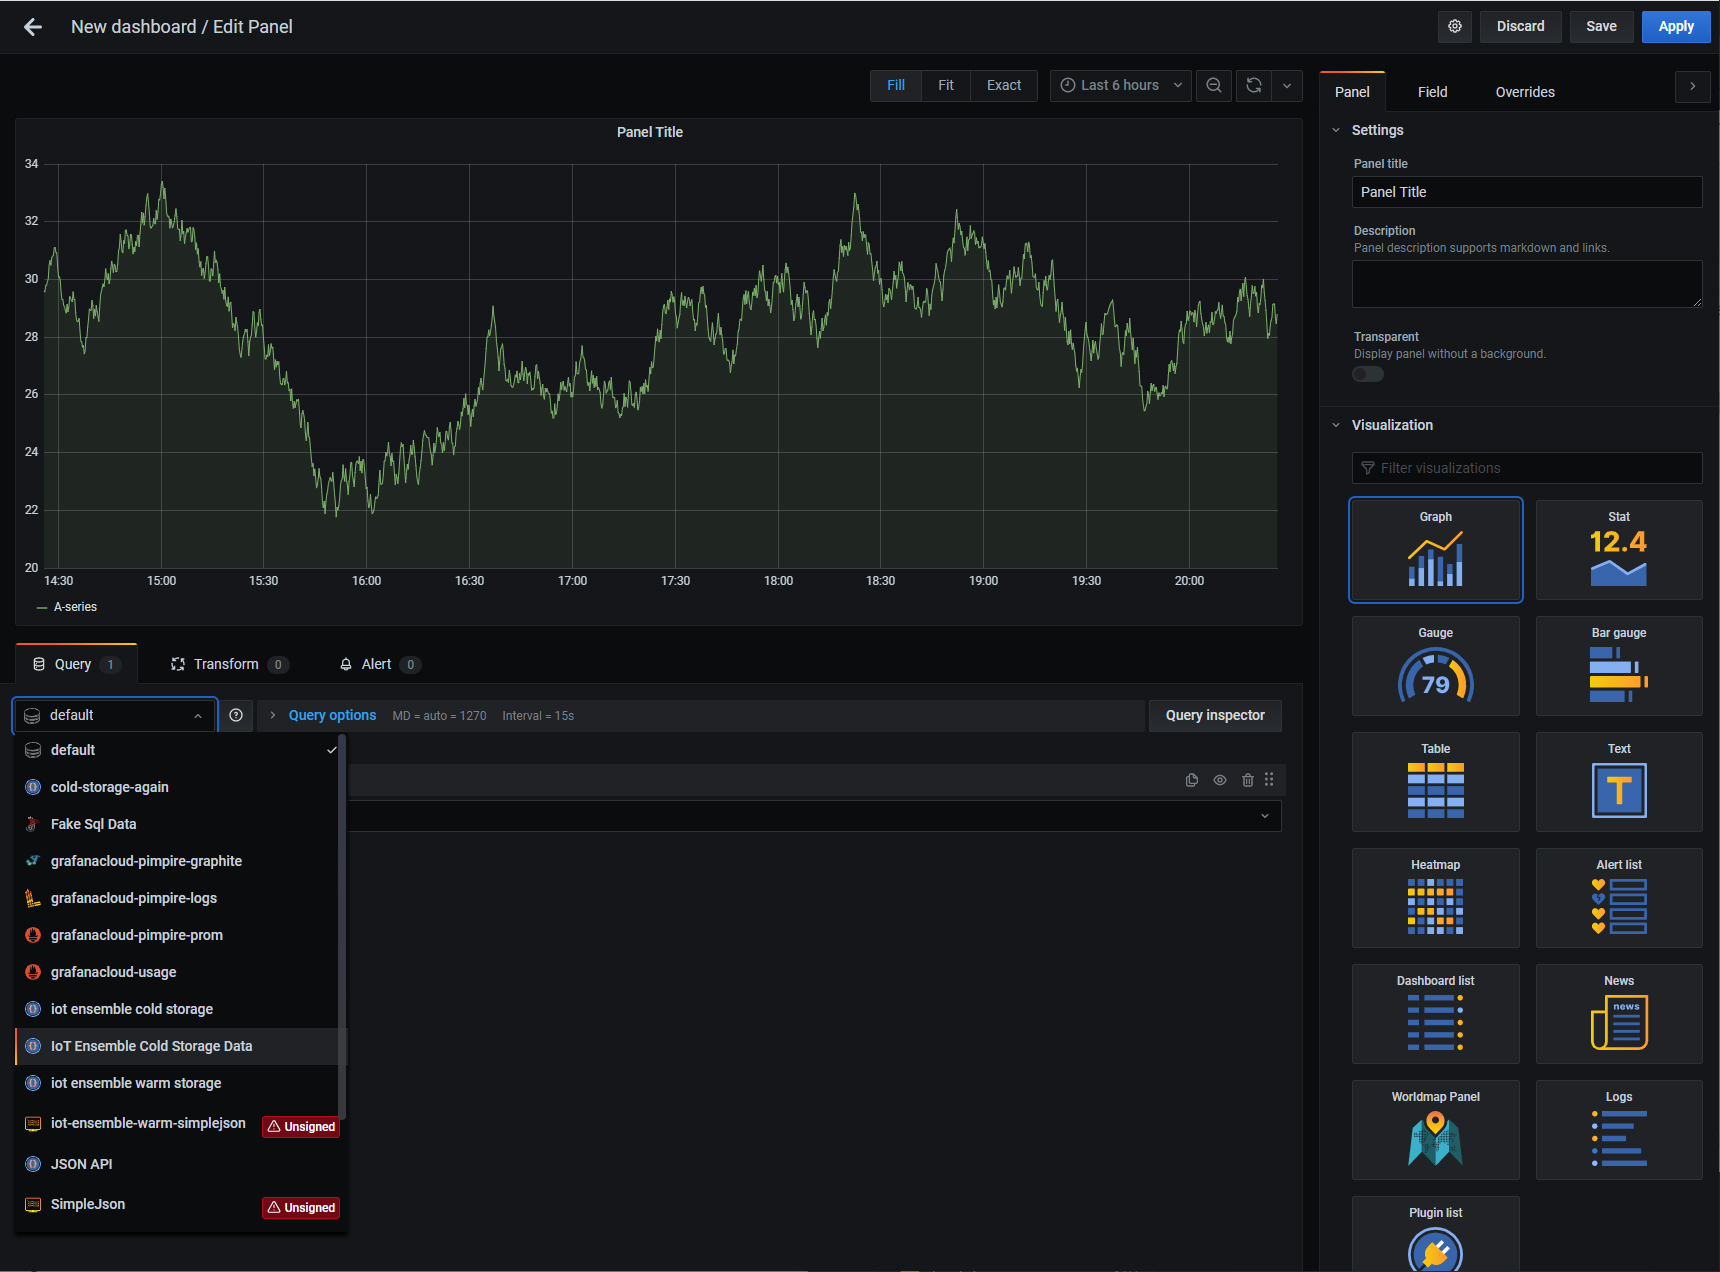Click the query drag handle icon
Screen dimensions: 1720x1272
tap(1269, 780)
